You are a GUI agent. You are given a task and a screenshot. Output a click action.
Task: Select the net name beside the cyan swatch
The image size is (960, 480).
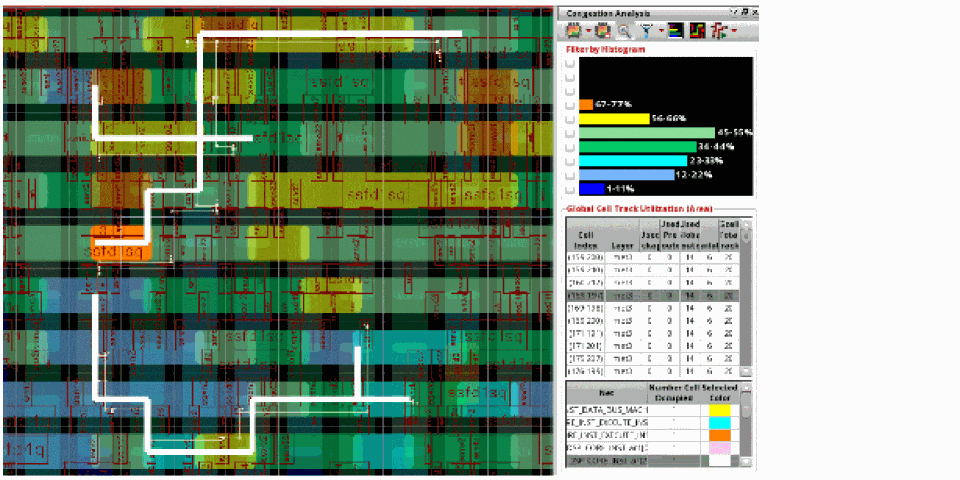click(607, 422)
